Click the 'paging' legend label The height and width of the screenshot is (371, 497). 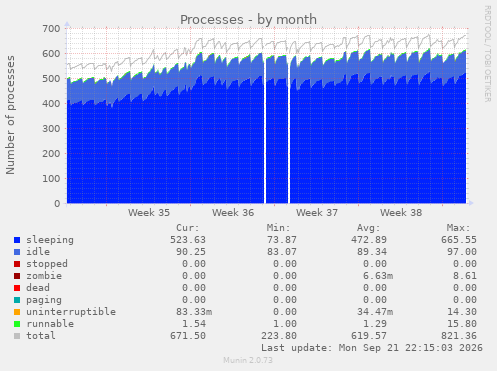[44, 300]
